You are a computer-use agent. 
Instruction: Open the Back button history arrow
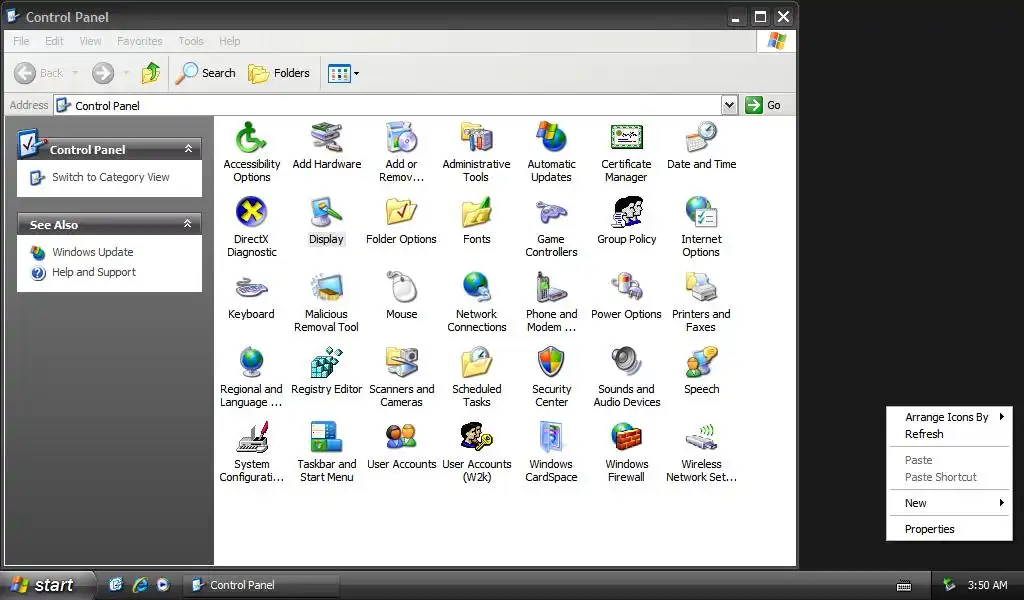[x=74, y=73]
